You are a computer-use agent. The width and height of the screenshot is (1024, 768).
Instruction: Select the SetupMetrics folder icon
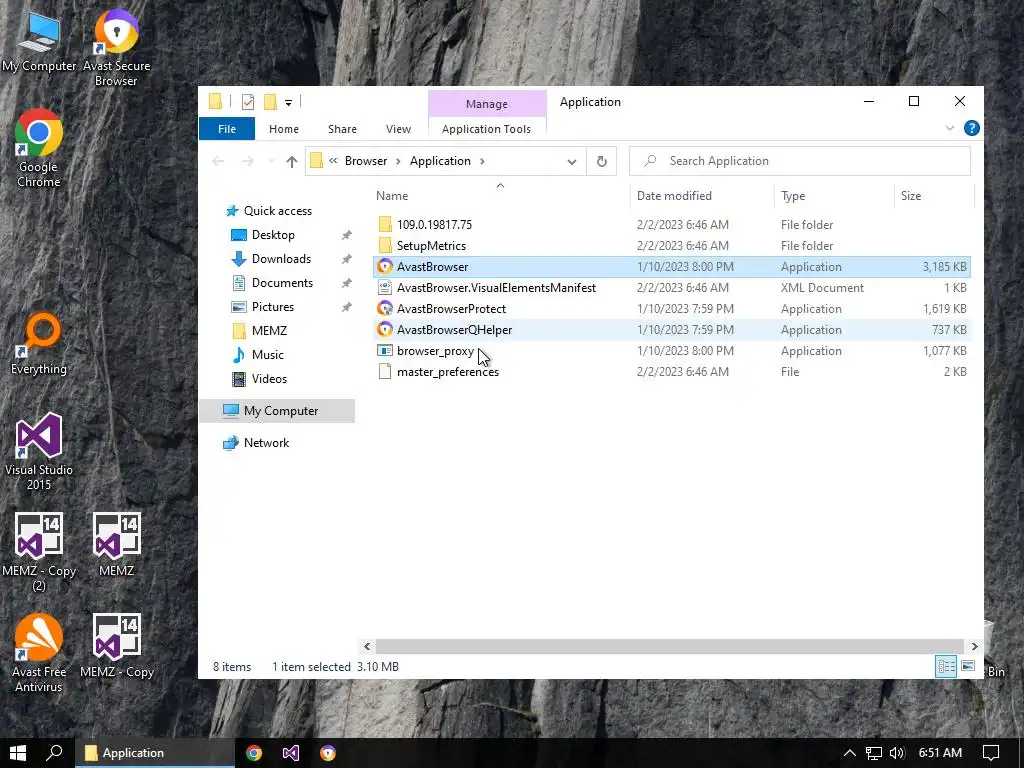pyautogui.click(x=385, y=246)
